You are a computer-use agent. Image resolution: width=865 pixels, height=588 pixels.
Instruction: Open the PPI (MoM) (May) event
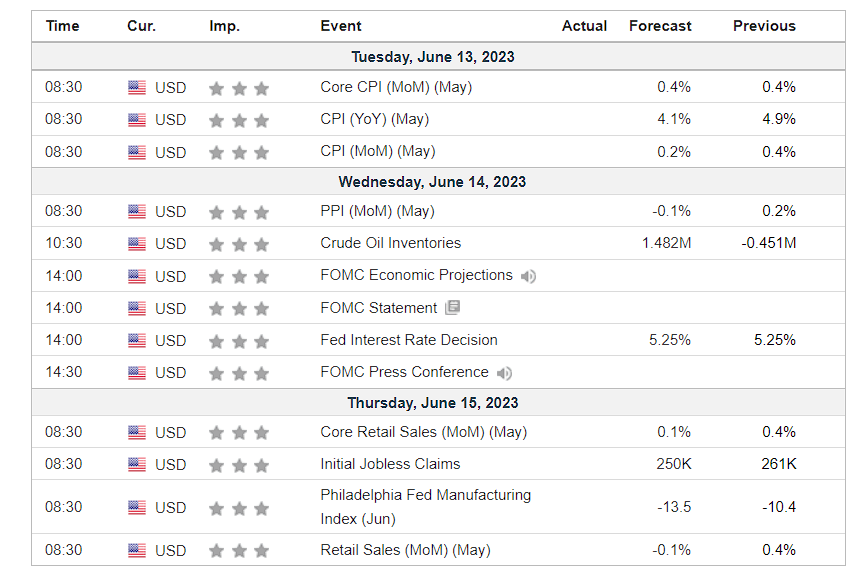tap(377, 211)
